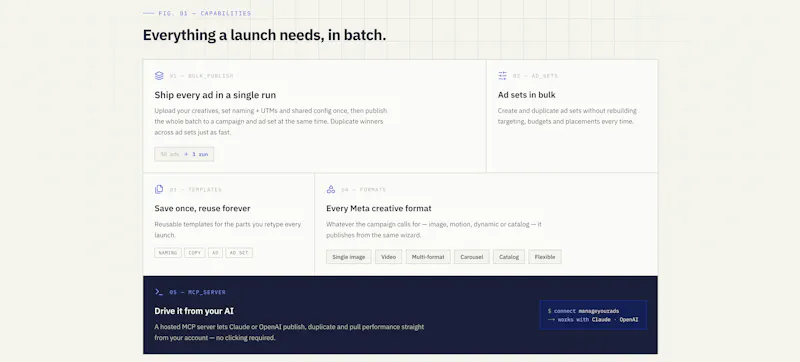The width and height of the screenshot is (800, 362).
Task: Click the AD template tag
Action: 215,253
